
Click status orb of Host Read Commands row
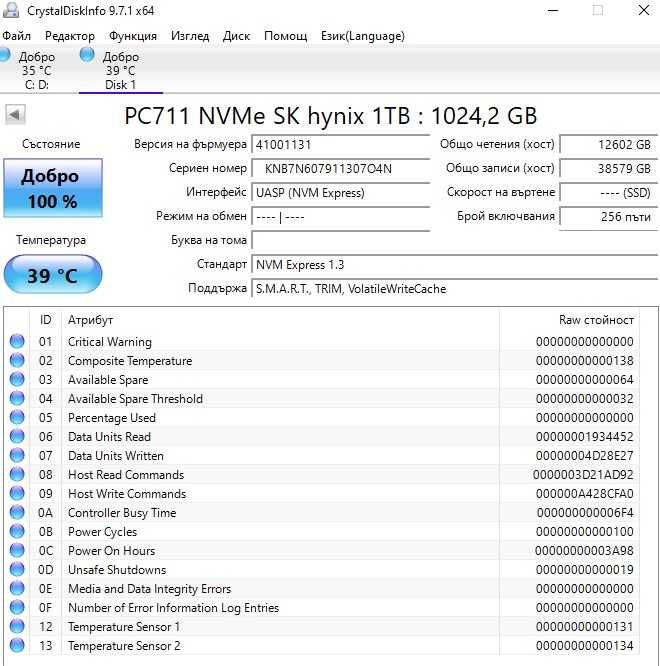[17, 474]
